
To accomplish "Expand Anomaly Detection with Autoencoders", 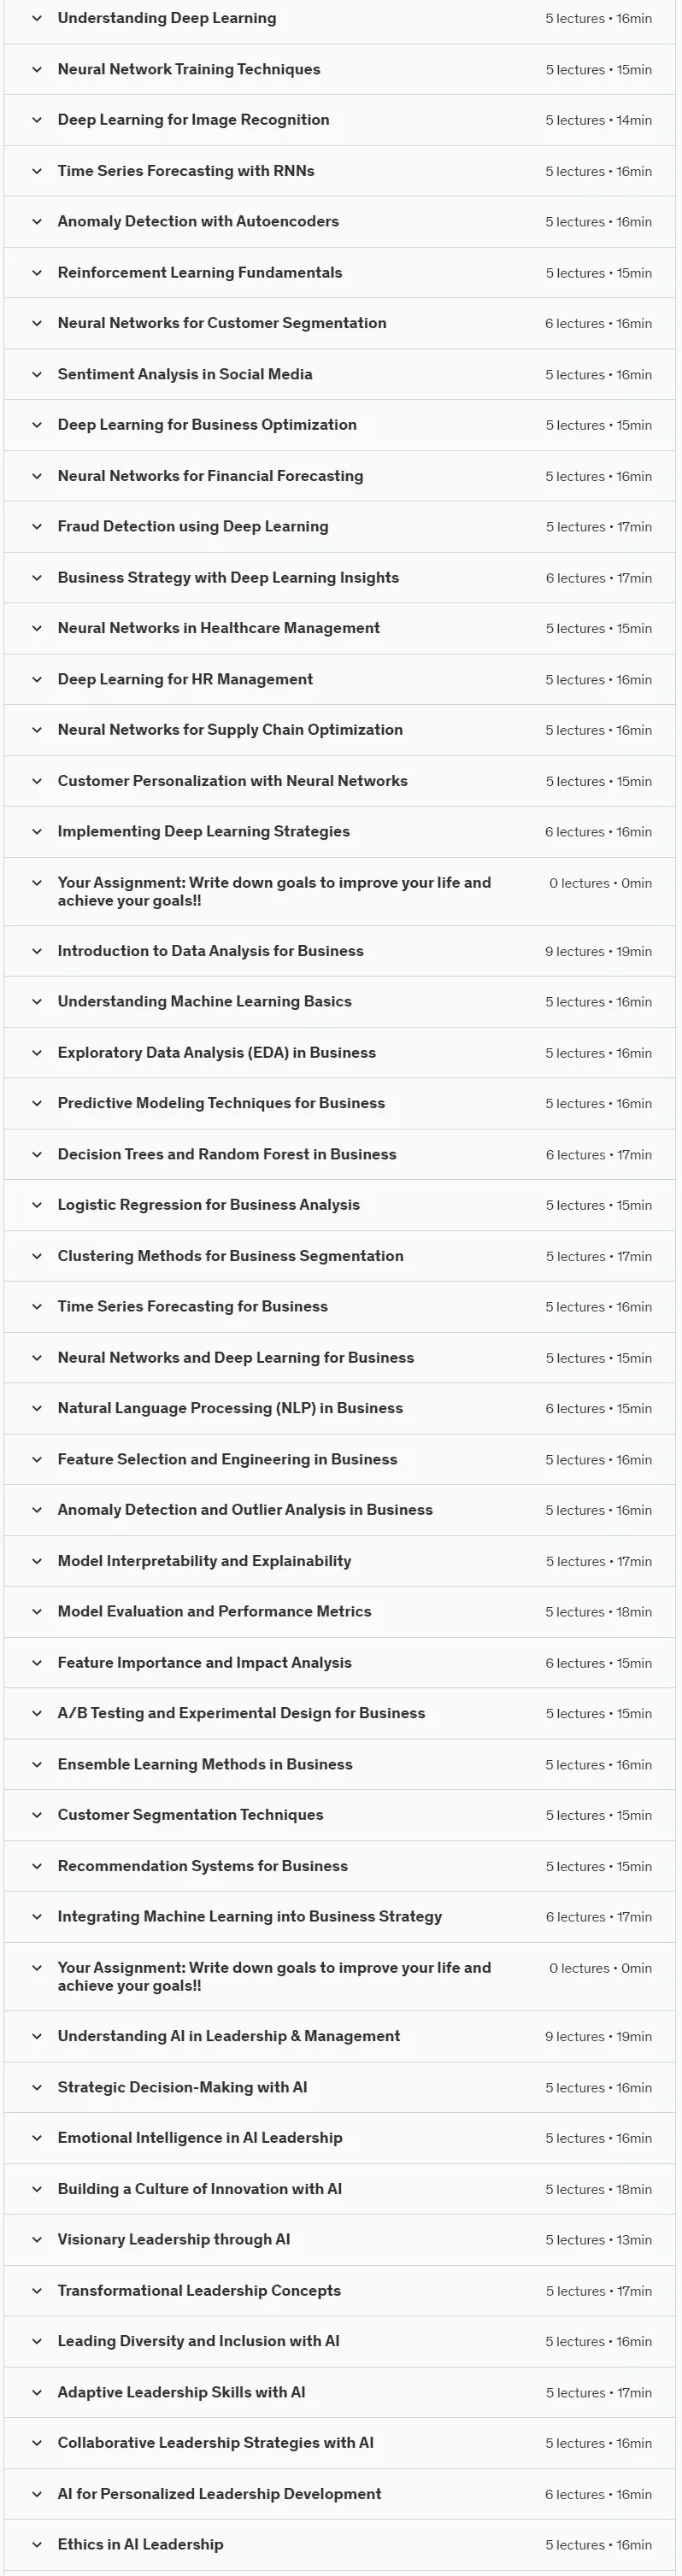I will [x=340, y=221].
